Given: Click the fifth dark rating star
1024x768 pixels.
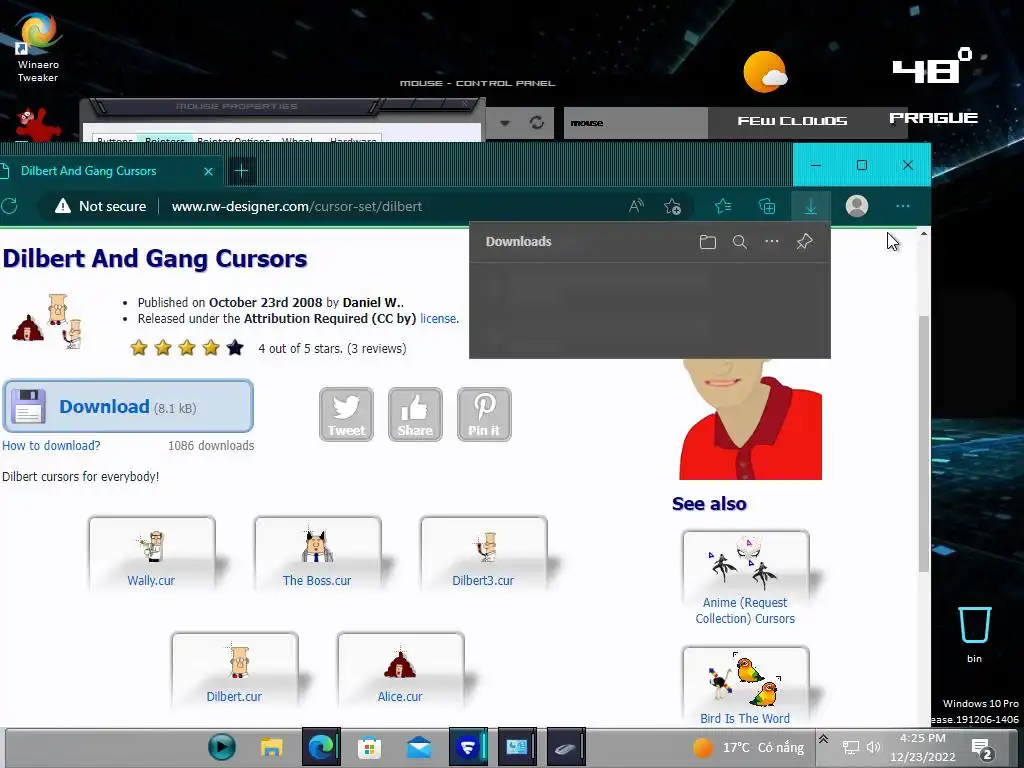Looking at the screenshot, I should click(235, 347).
